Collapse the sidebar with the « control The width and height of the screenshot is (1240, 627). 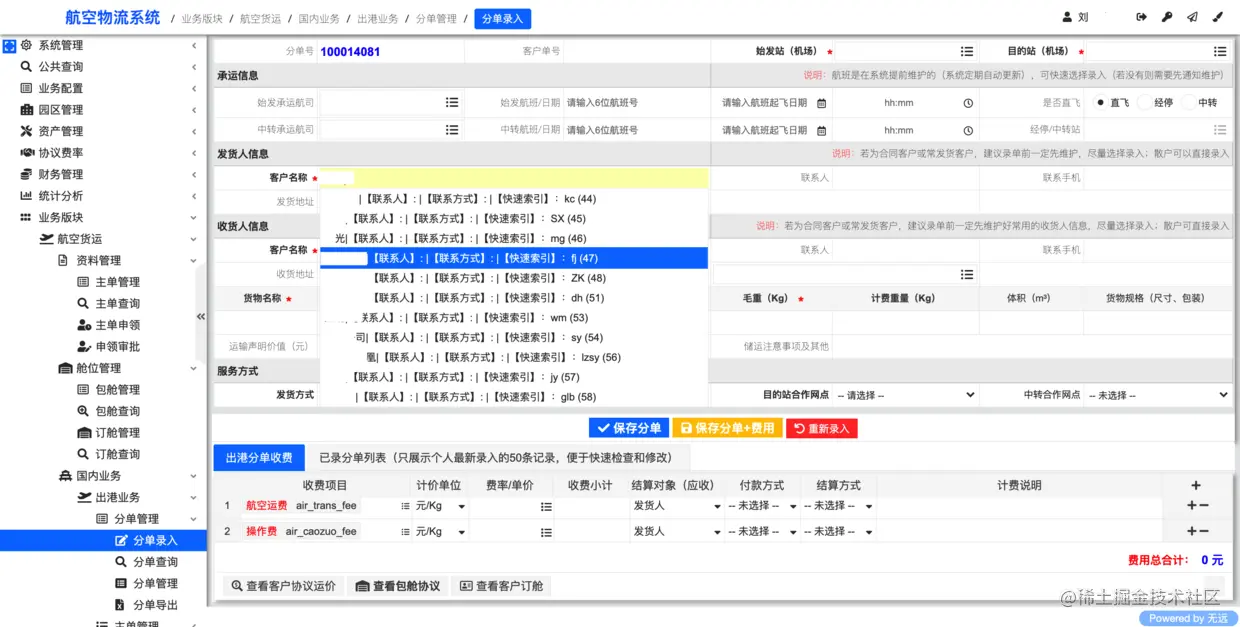[x=200, y=316]
